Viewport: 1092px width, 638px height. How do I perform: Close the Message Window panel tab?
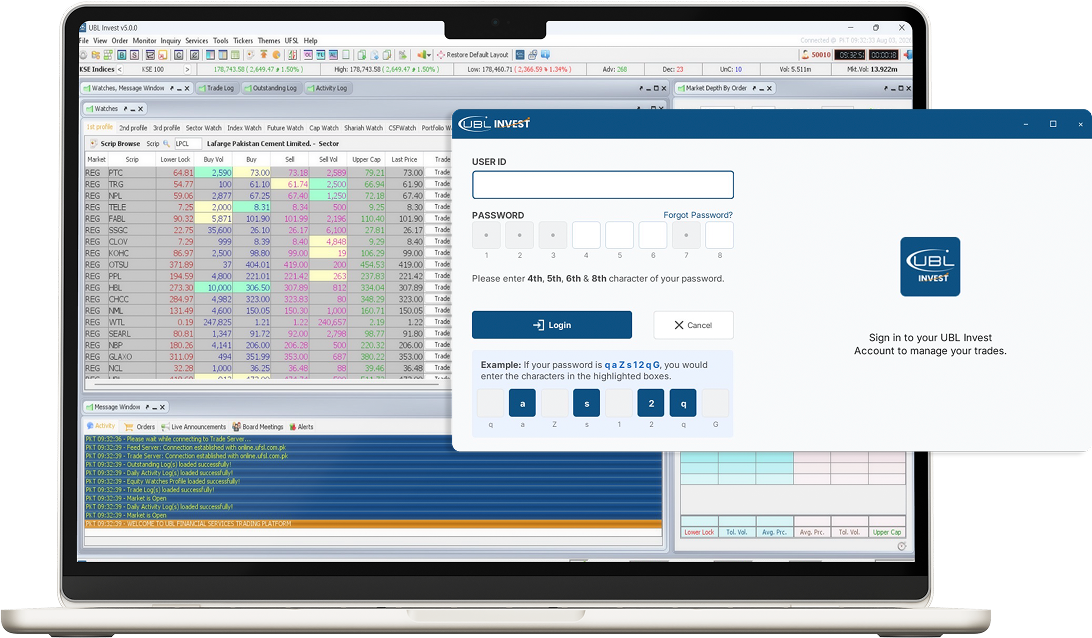point(162,407)
